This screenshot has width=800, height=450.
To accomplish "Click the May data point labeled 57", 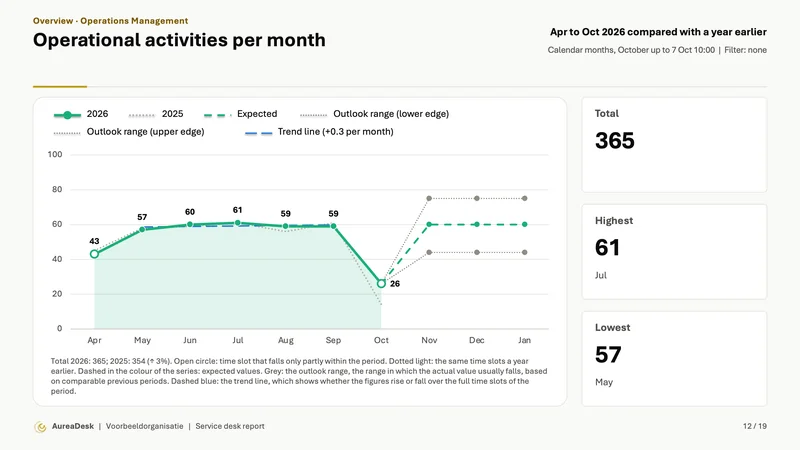I will [142, 230].
